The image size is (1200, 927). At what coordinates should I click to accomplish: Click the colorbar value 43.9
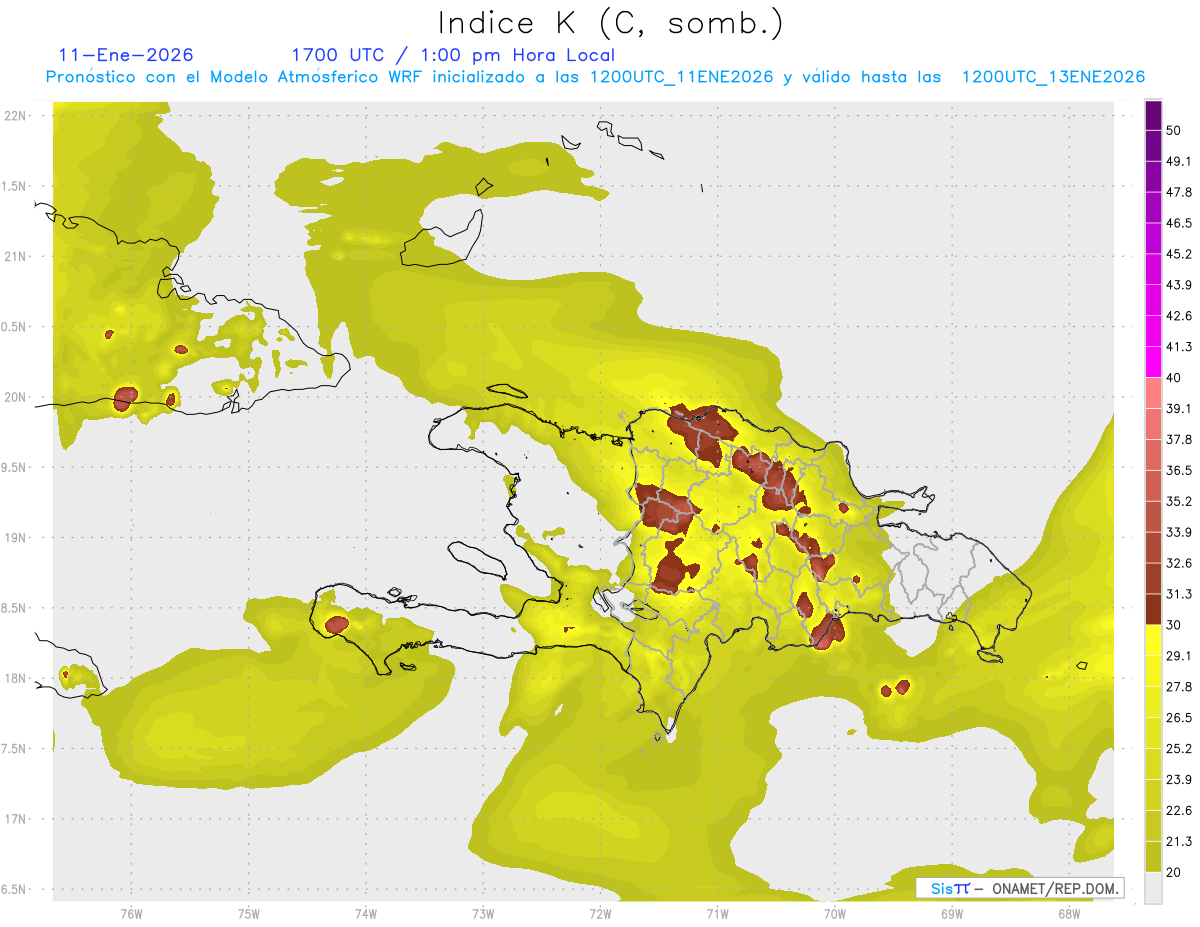(1178, 285)
